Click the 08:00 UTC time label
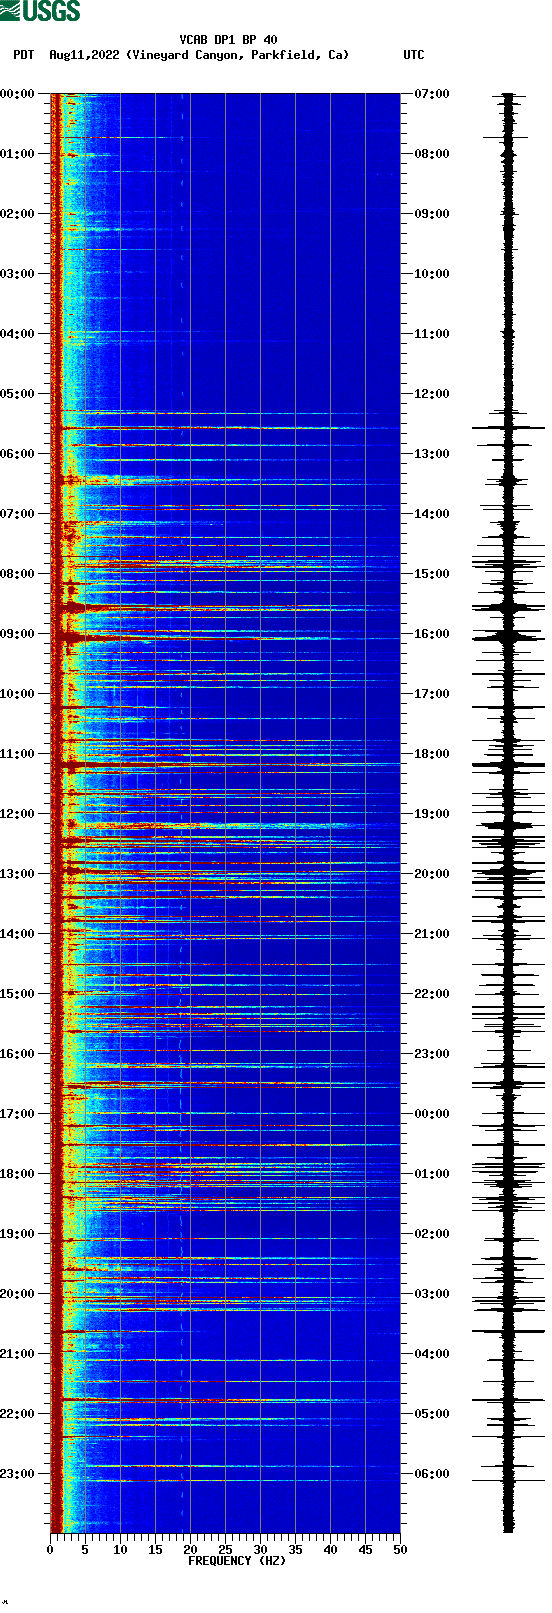The height and width of the screenshot is (1613, 552). 432,154
